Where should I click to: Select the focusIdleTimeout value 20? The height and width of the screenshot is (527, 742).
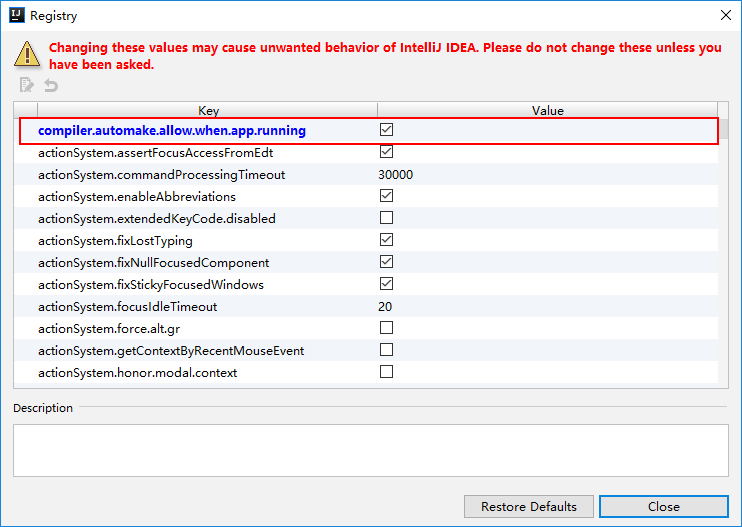(x=385, y=307)
